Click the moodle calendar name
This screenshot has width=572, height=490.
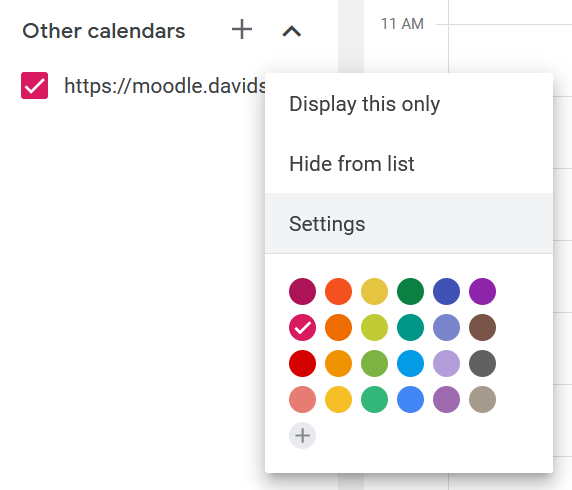click(165, 86)
